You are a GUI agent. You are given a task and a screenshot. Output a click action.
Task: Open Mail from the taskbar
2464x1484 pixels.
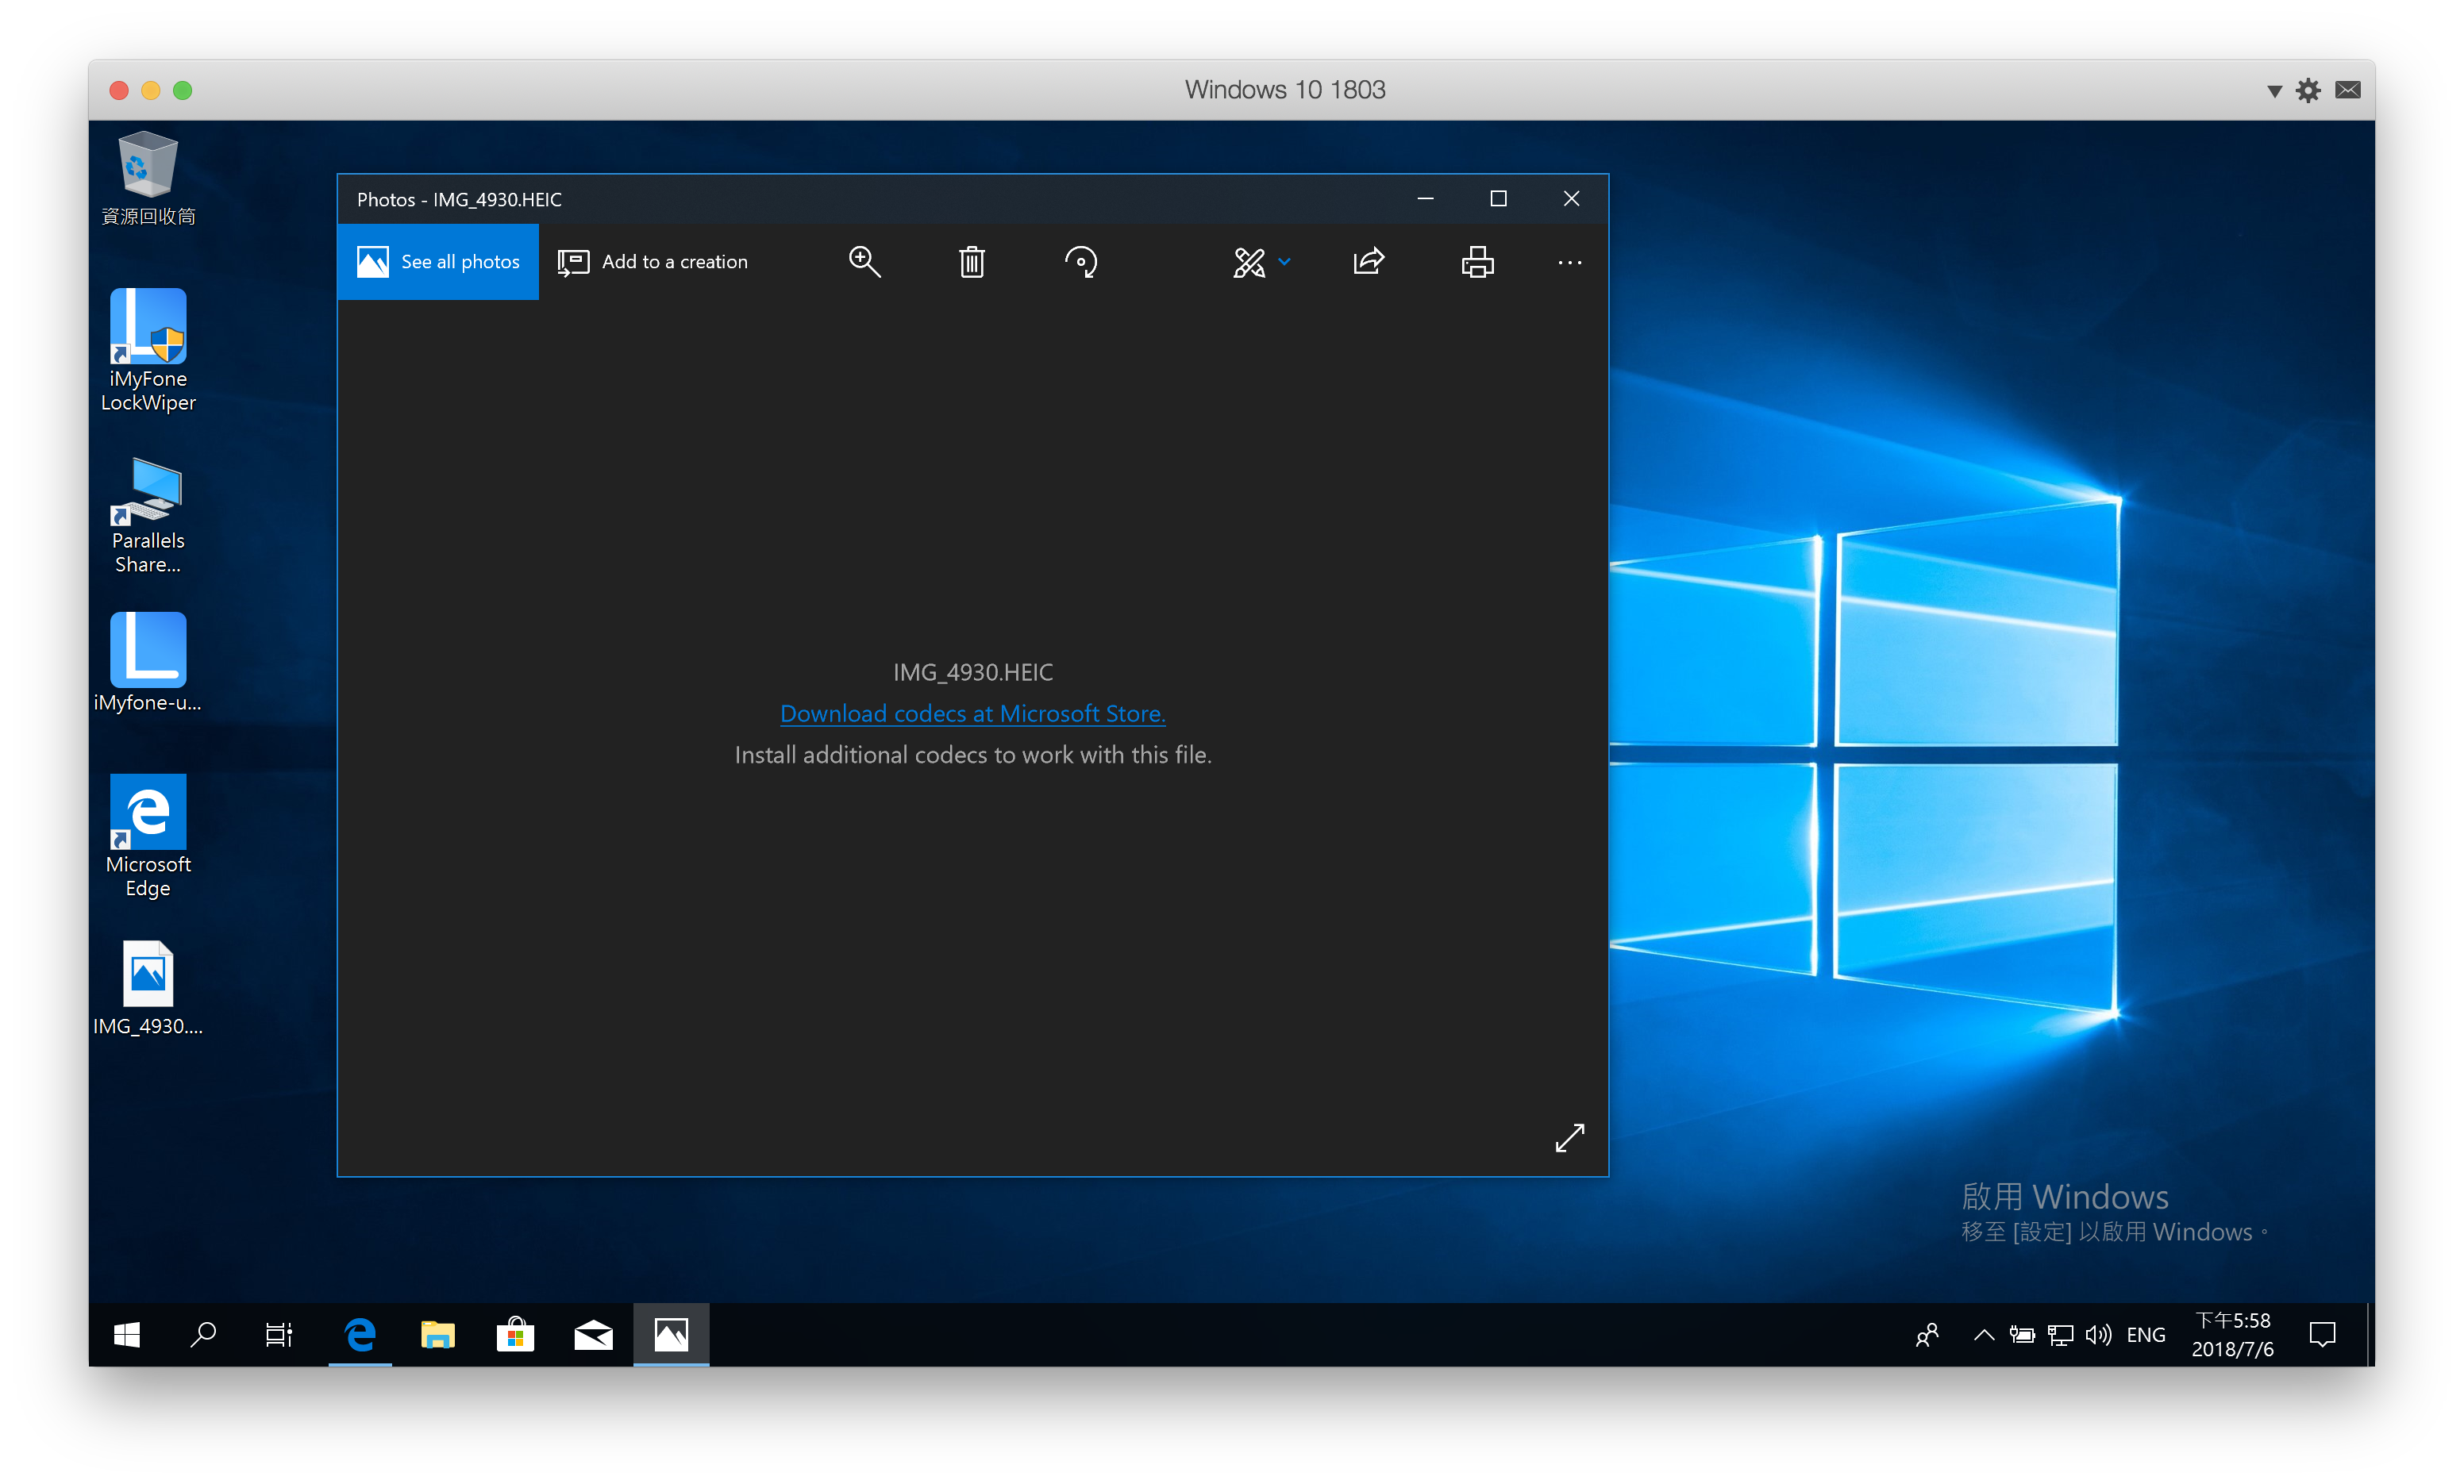[x=594, y=1335]
